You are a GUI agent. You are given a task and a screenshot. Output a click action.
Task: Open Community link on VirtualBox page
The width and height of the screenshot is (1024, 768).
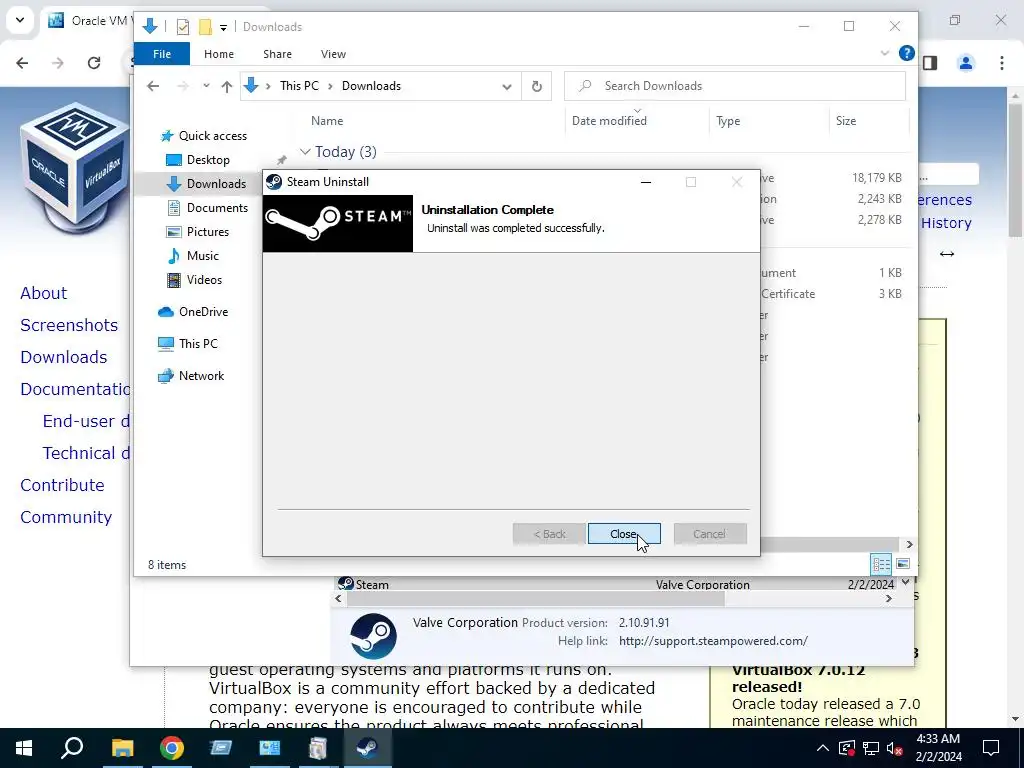pos(66,517)
